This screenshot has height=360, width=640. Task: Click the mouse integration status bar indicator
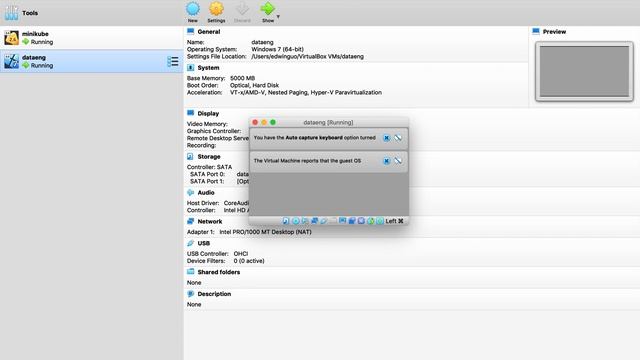(x=371, y=221)
